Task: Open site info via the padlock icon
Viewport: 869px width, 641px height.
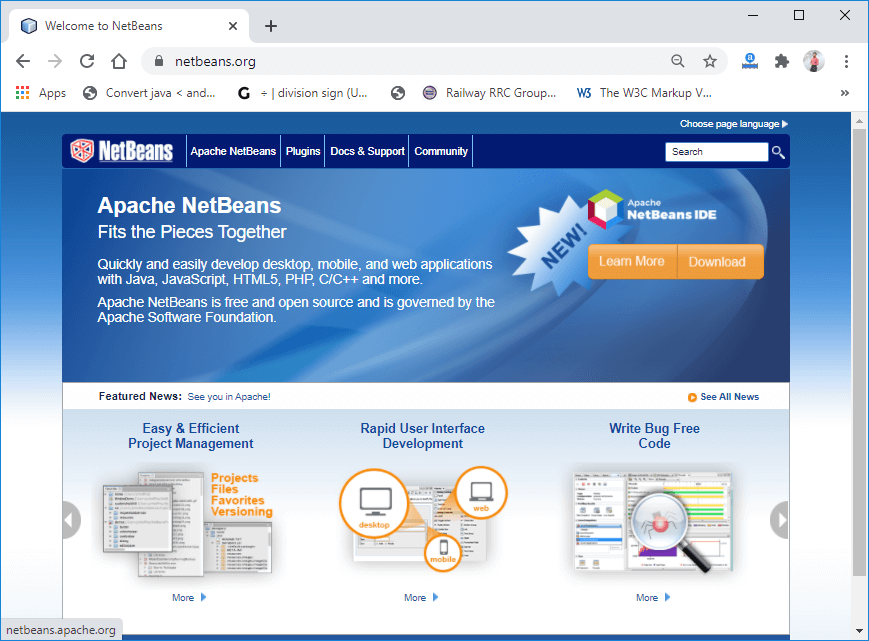Action: pos(159,61)
